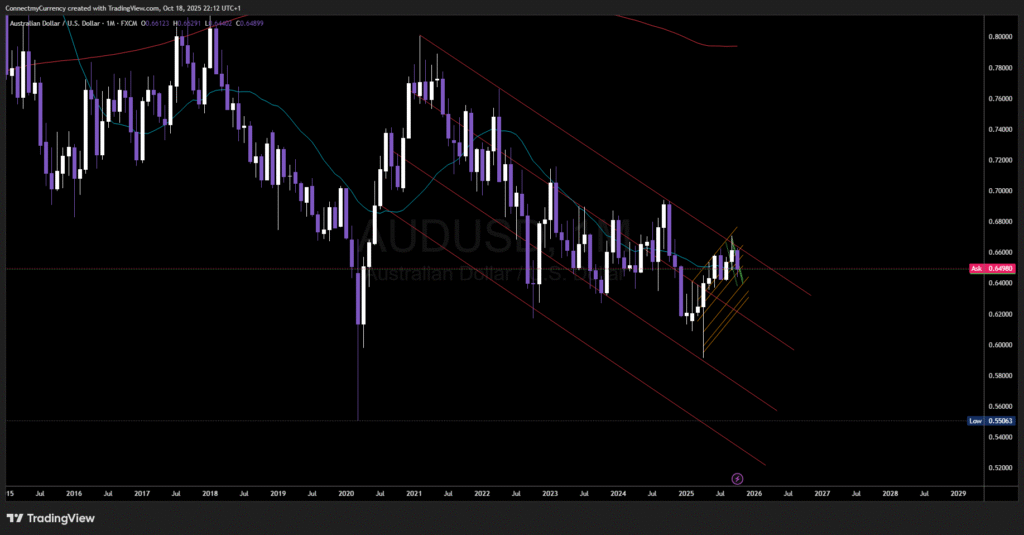Click the purple lightning bolt event icon
Viewport: 1024px width, 535px height.
[738, 479]
